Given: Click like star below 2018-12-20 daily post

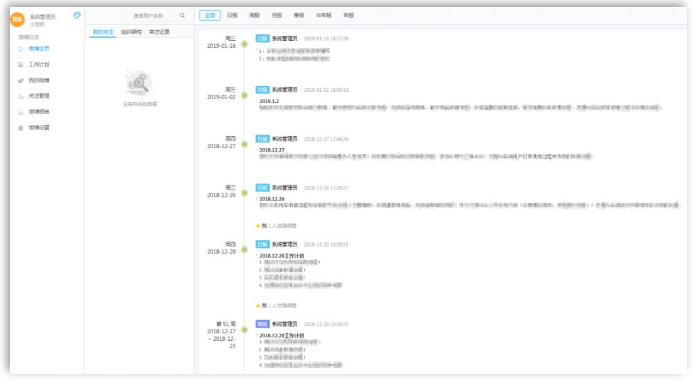Looking at the screenshot, I should 258,306.
